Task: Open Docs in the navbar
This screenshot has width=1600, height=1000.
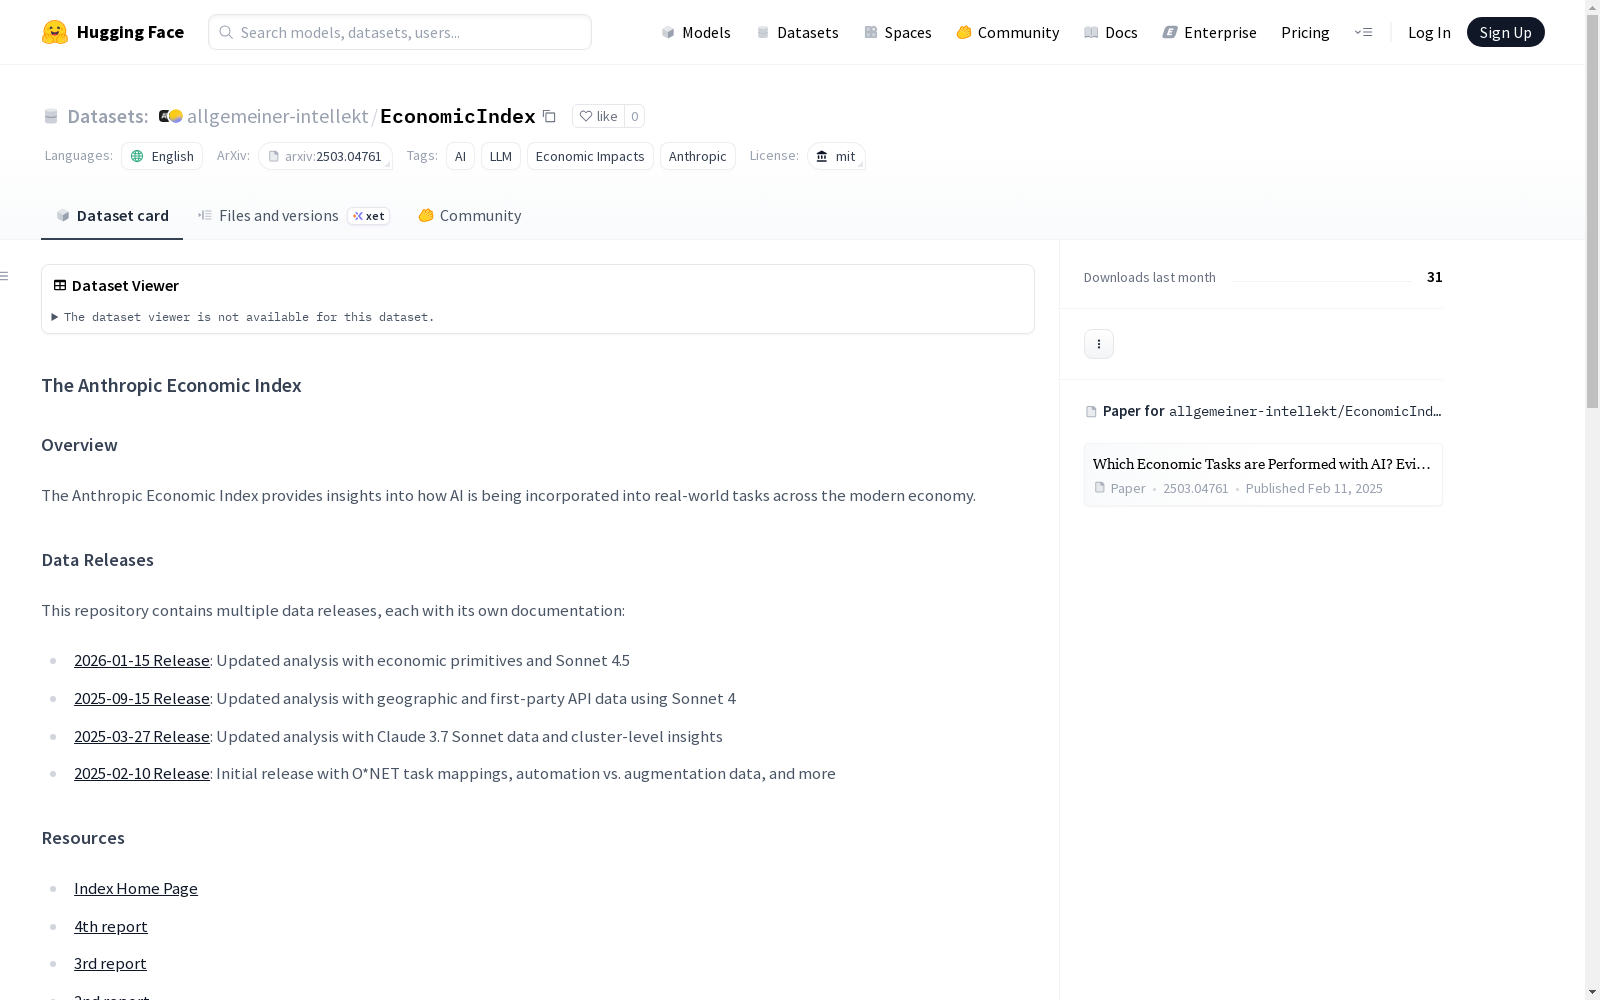Action: [x=1111, y=32]
